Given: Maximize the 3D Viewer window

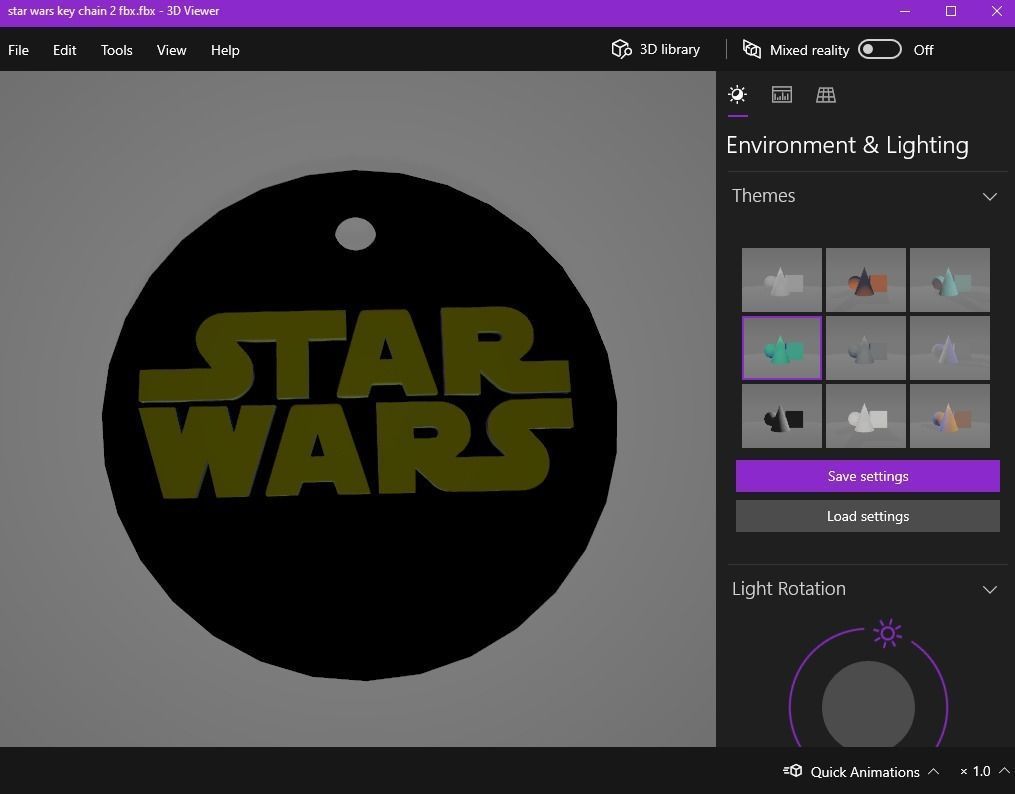Looking at the screenshot, I should tap(951, 11).
